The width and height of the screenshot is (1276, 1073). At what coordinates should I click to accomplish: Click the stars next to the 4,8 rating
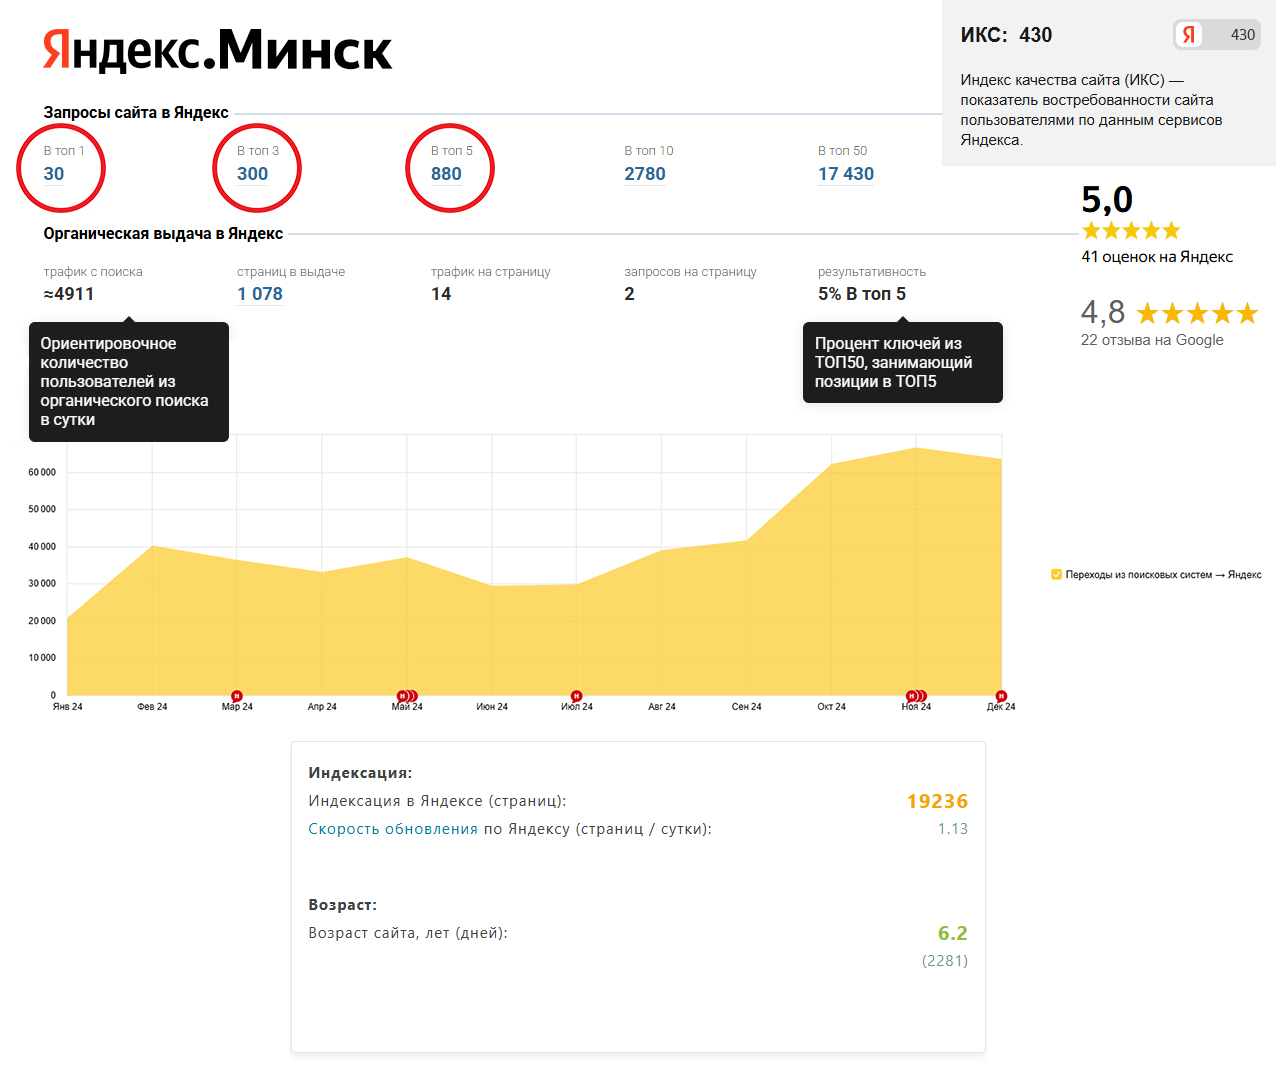[1197, 314]
